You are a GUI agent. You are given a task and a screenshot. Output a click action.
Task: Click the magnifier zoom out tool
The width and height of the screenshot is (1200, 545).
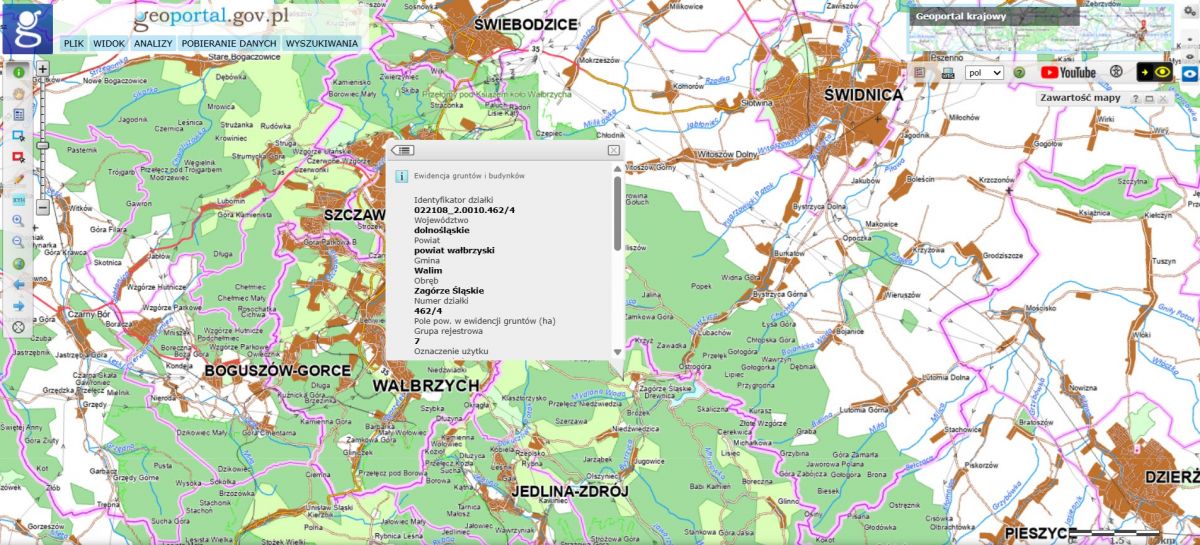coord(18,242)
